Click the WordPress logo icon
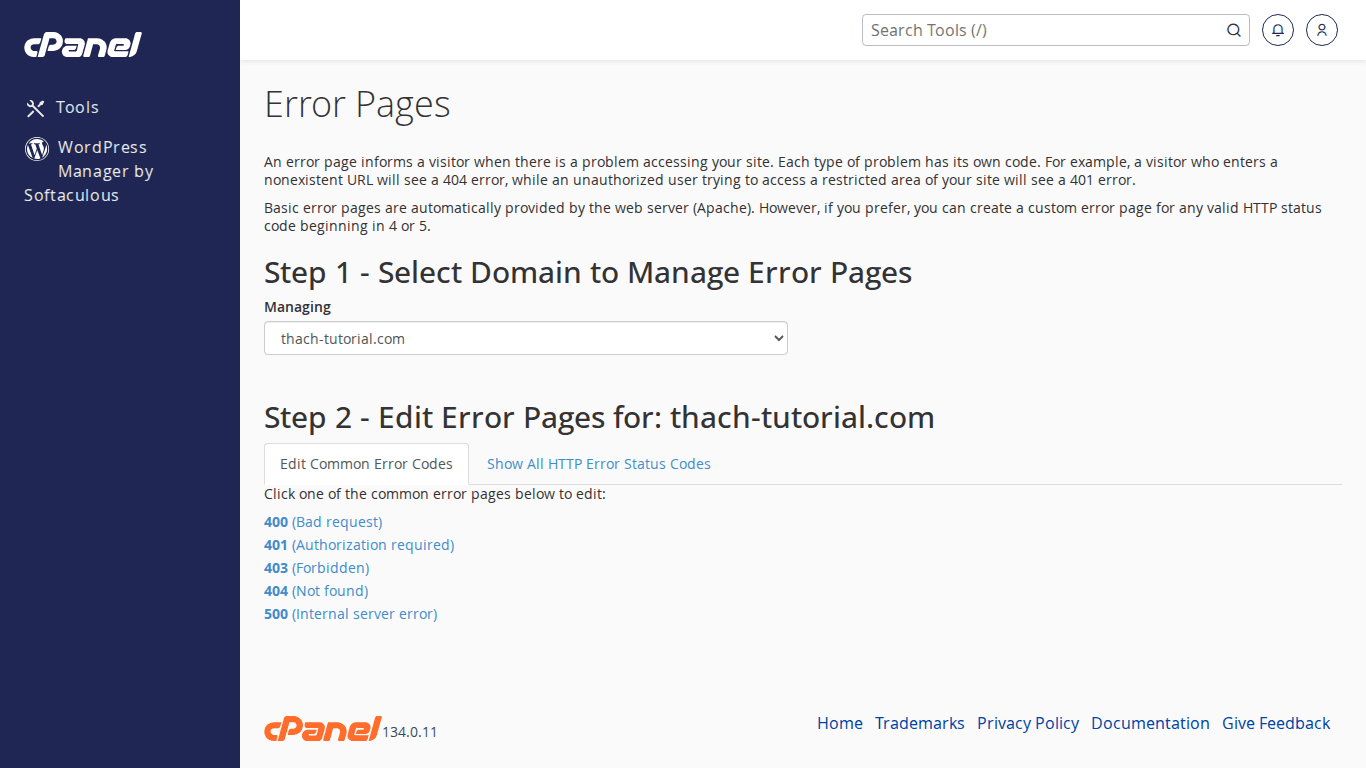This screenshot has width=1366, height=768. 37,149
